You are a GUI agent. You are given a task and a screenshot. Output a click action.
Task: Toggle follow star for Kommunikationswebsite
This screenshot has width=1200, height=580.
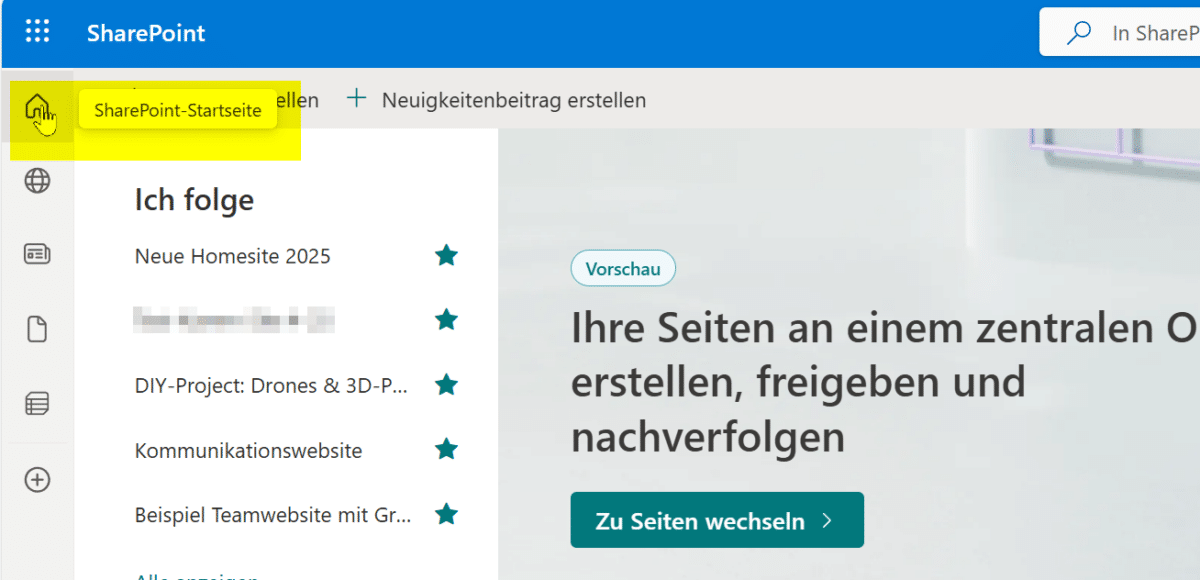point(446,450)
